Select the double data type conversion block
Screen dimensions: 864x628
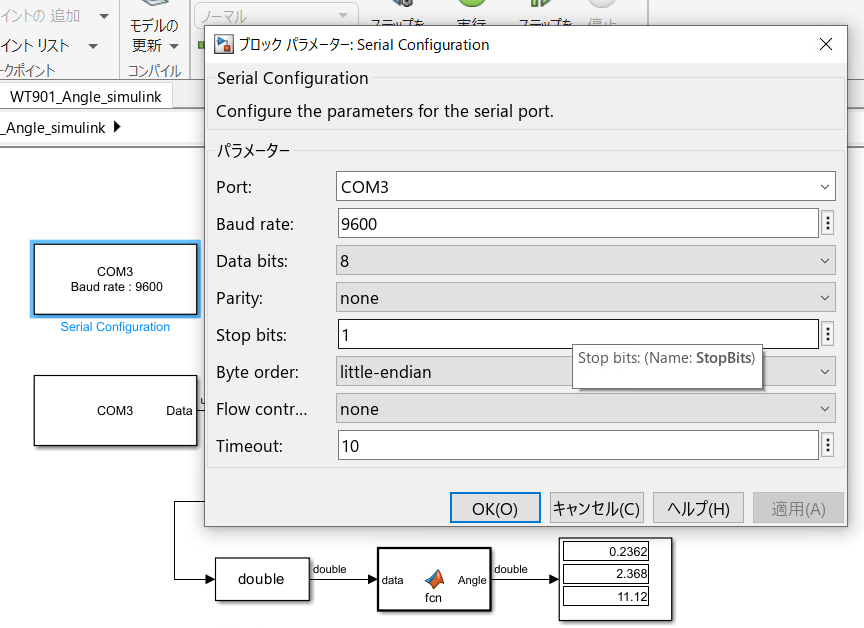262,579
